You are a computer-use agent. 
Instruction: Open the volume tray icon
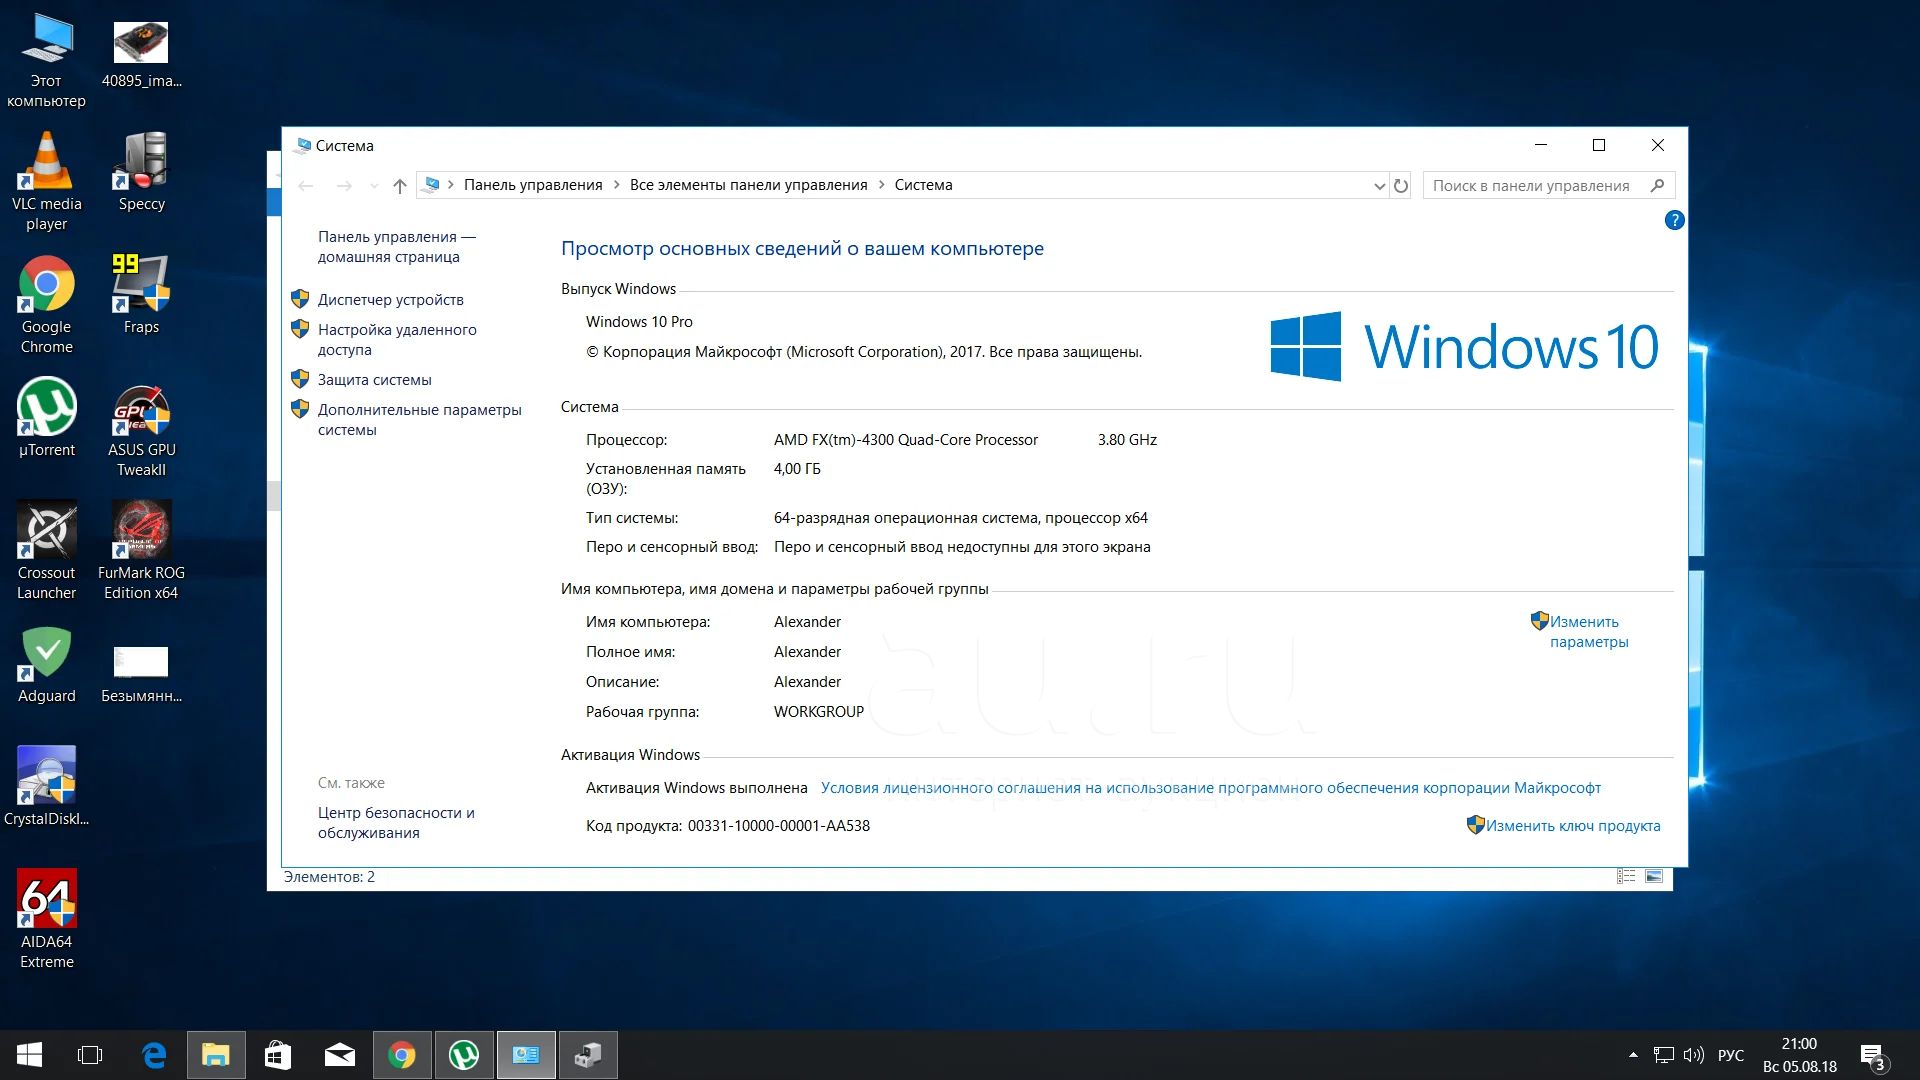pyautogui.click(x=1693, y=1055)
